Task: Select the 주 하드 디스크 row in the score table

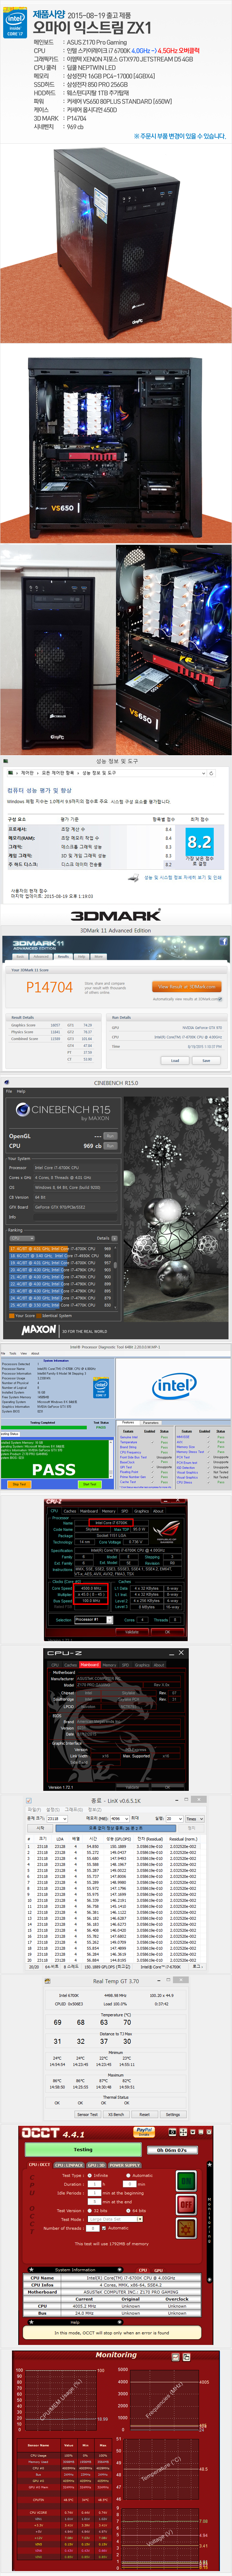Action: pyautogui.click(x=90, y=865)
